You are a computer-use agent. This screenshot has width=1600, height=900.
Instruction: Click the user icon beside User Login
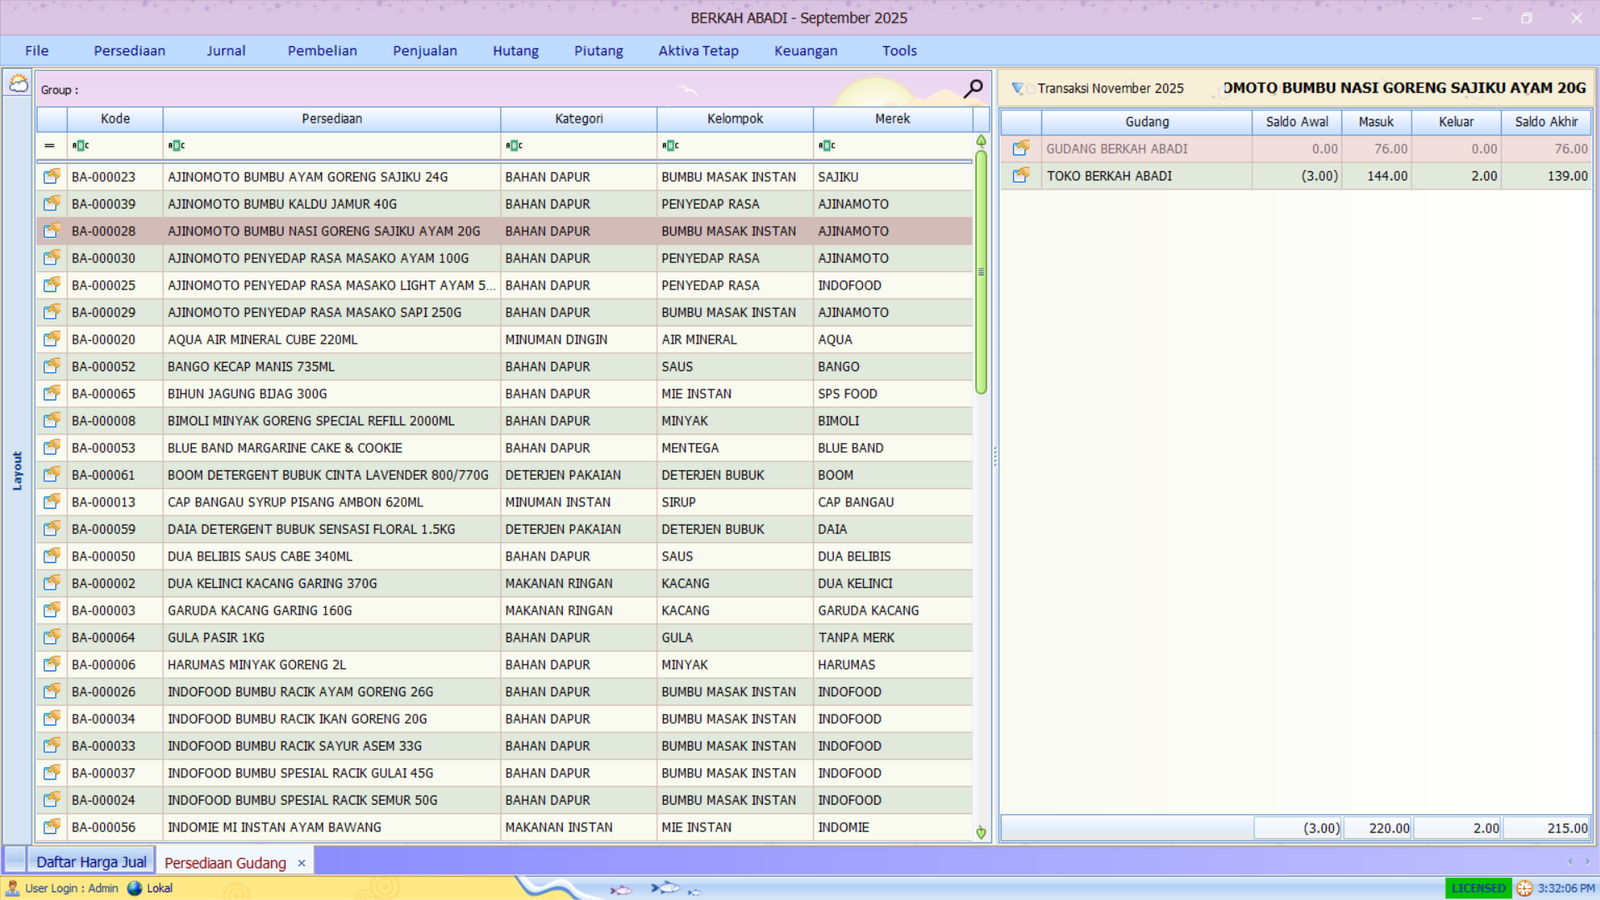point(13,888)
